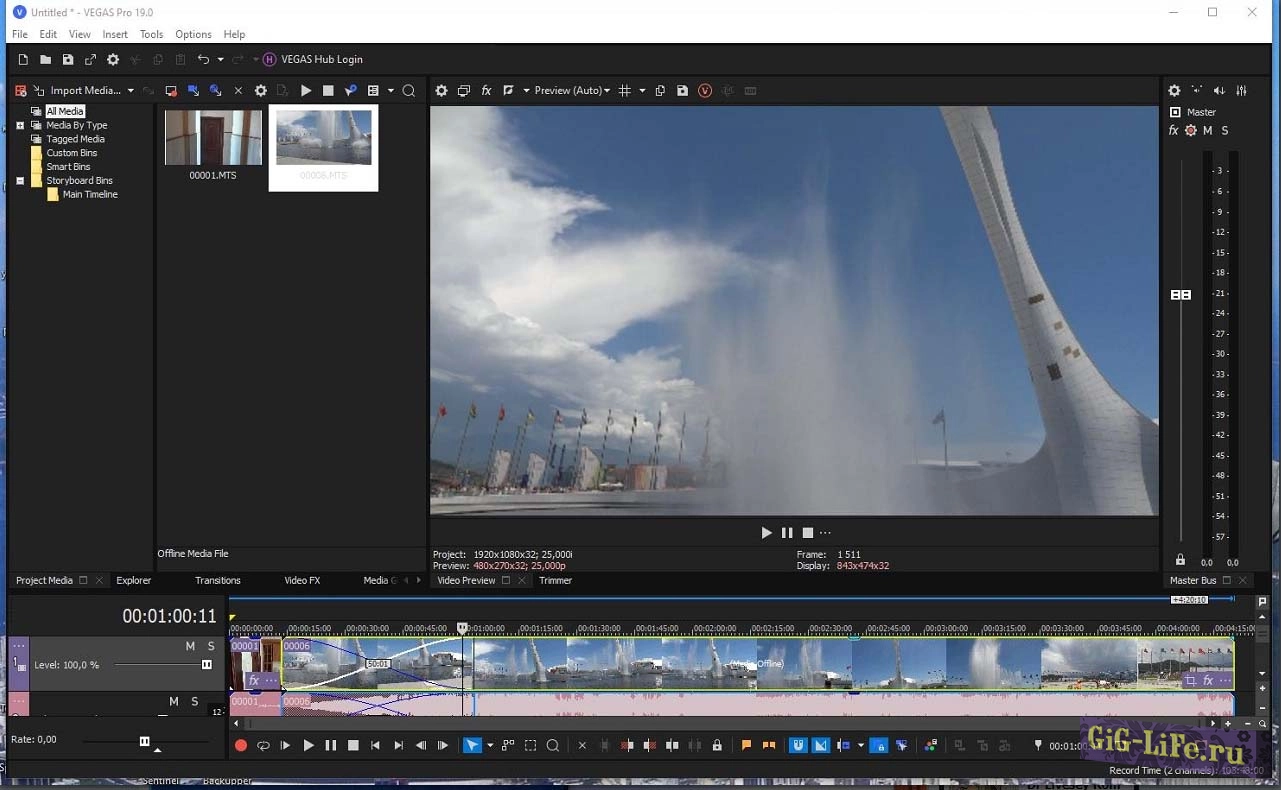
Task: Solo the audio track
Action: pos(195,702)
